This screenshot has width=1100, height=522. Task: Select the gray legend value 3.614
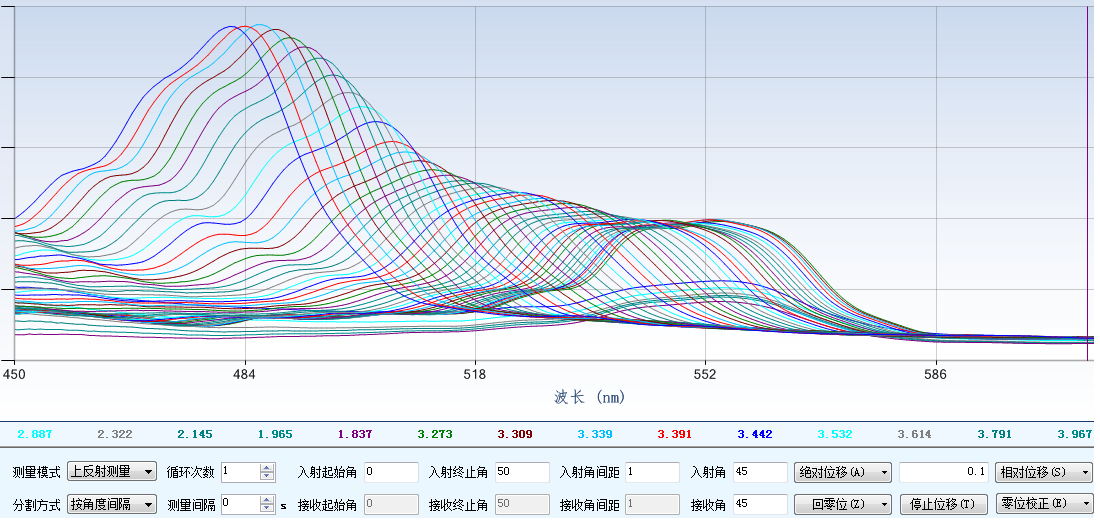[x=914, y=434]
